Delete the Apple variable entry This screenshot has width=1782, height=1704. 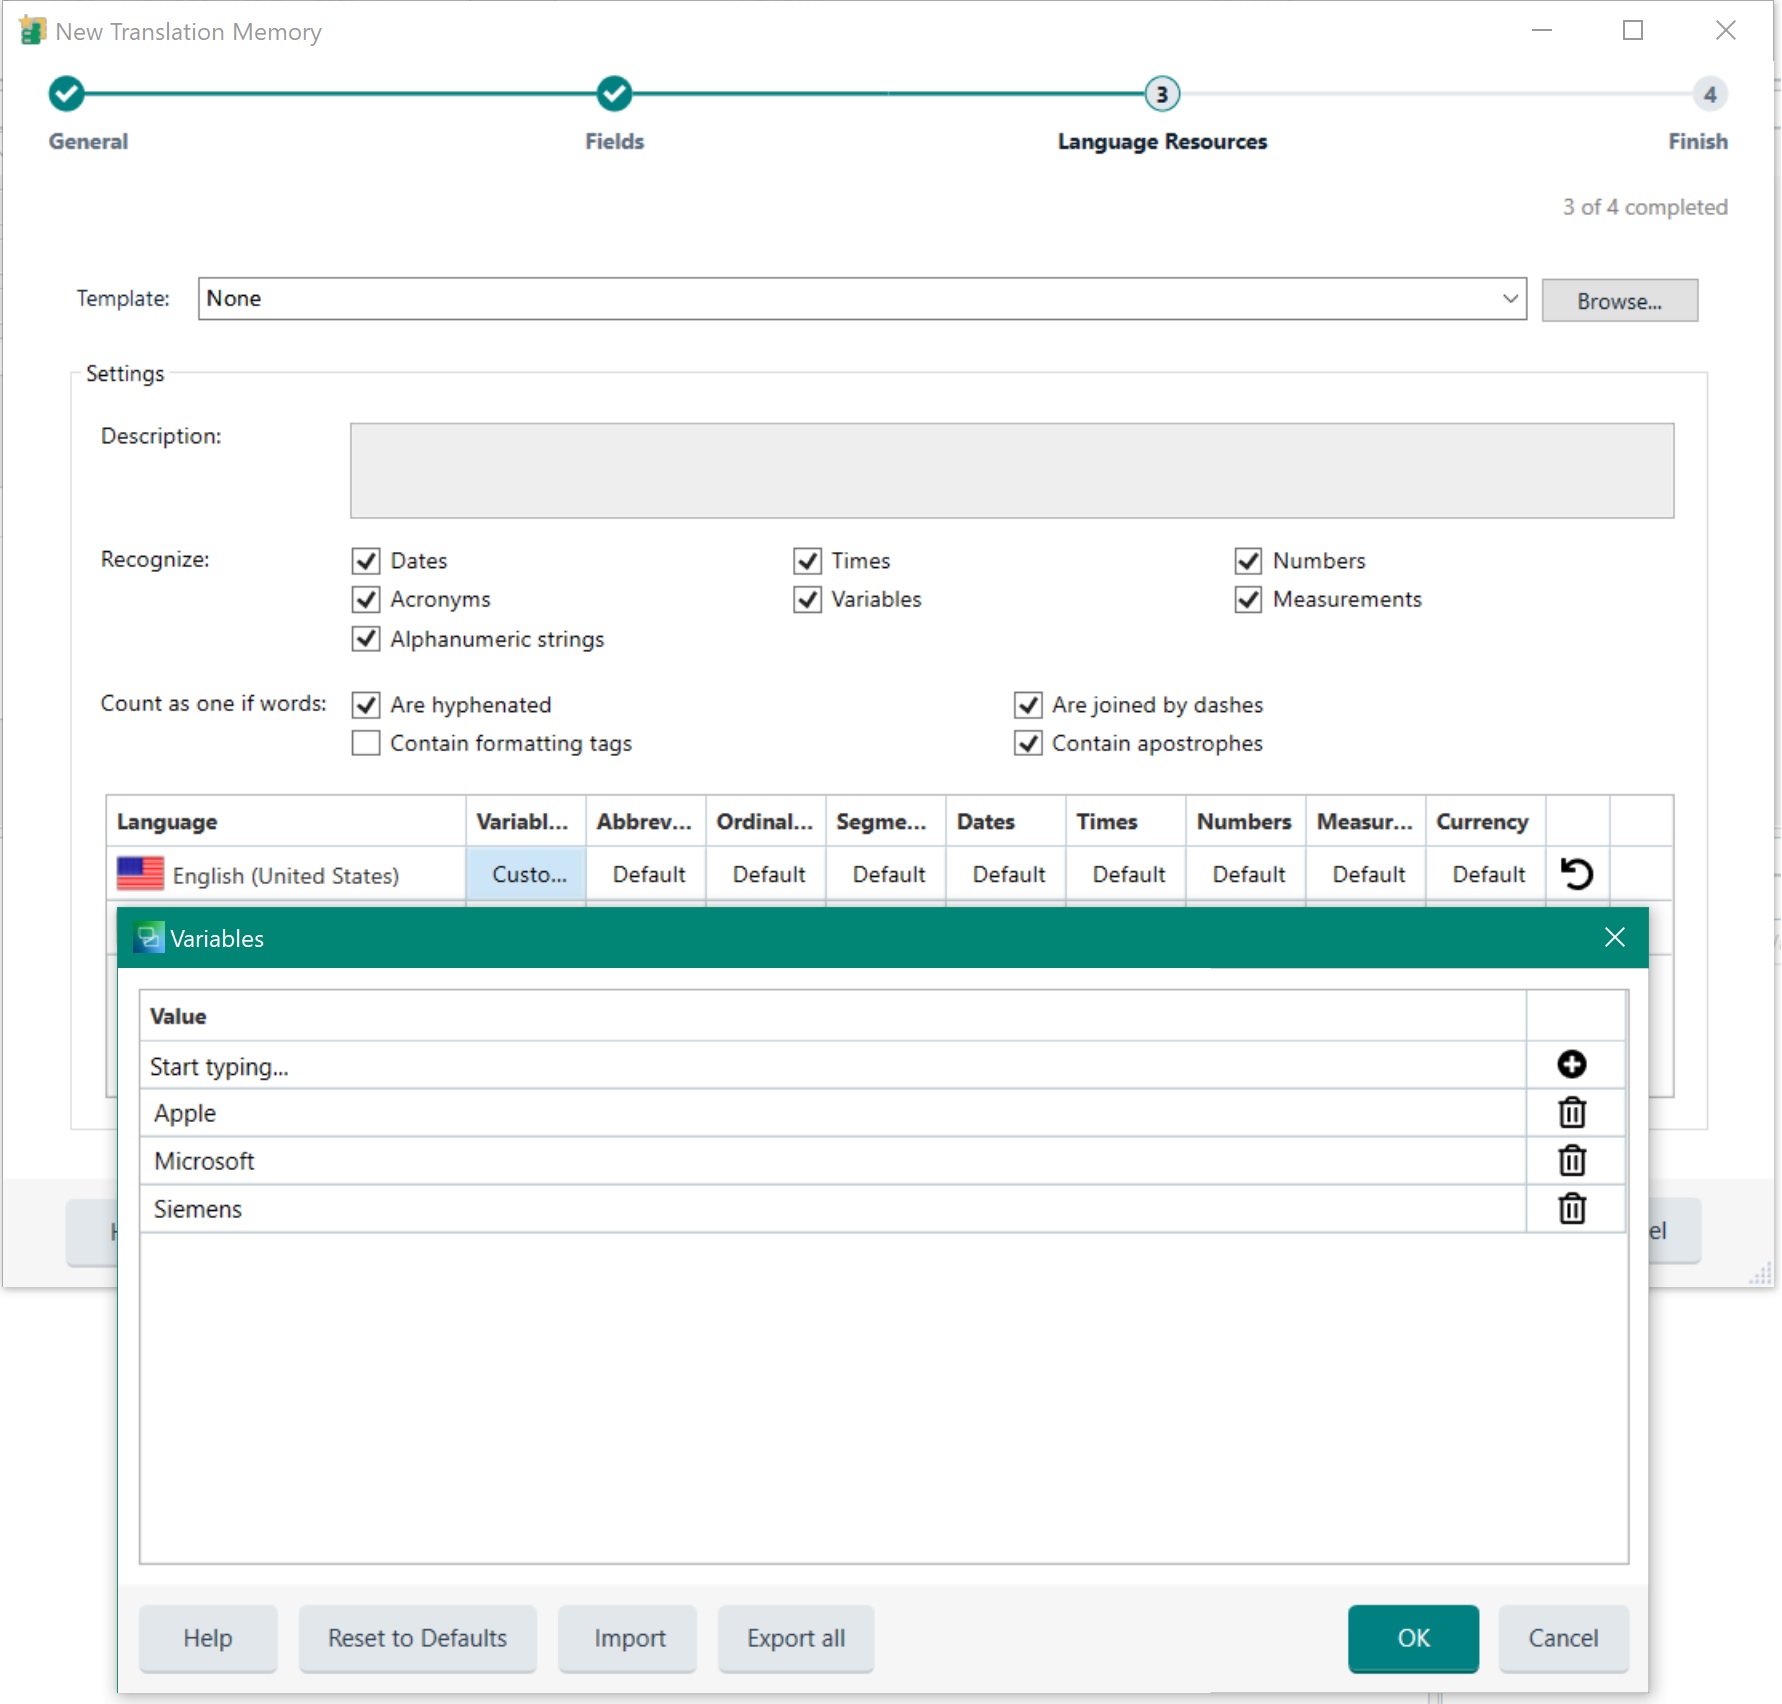pyautogui.click(x=1571, y=1112)
